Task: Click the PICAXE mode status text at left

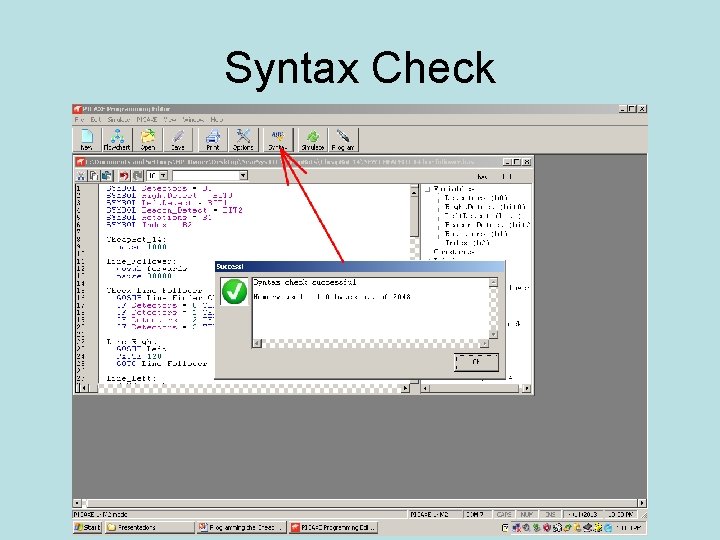Action: click(101, 515)
